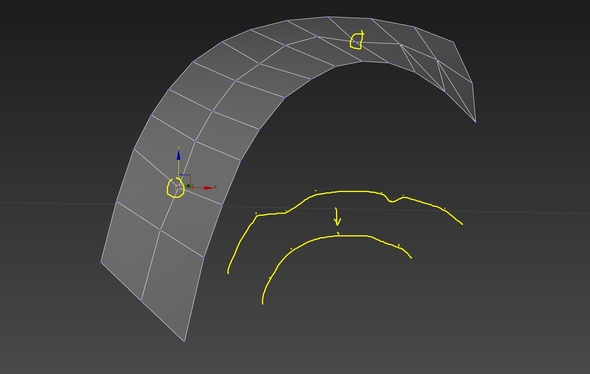Select the lower-left corner vertex of the mesh
This screenshot has width=590, height=374.
coord(101,261)
